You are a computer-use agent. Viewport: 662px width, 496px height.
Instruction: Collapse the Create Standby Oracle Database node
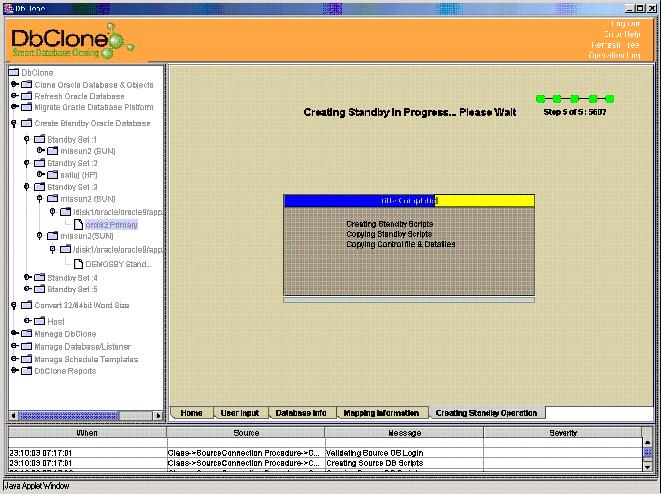14,123
